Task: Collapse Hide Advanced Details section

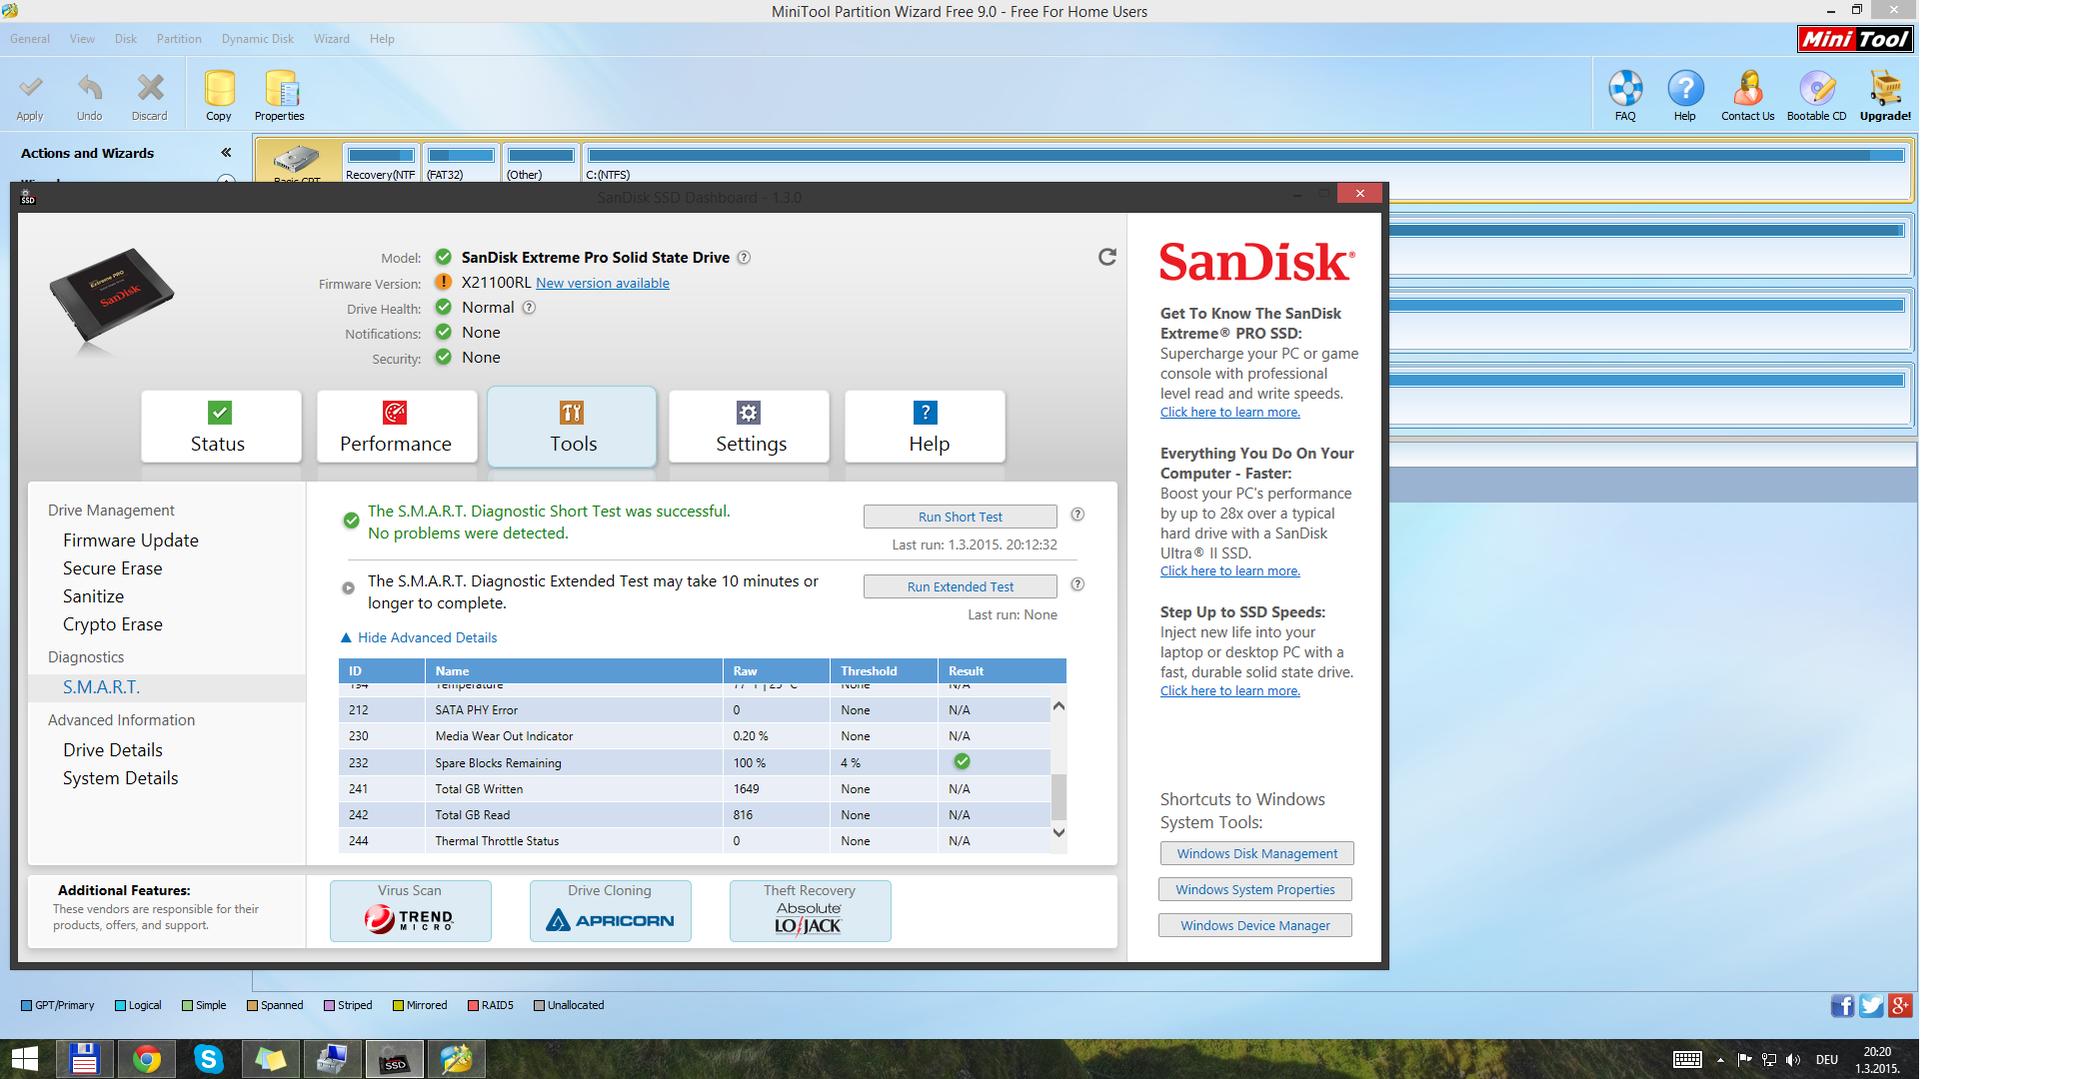Action: point(419,638)
